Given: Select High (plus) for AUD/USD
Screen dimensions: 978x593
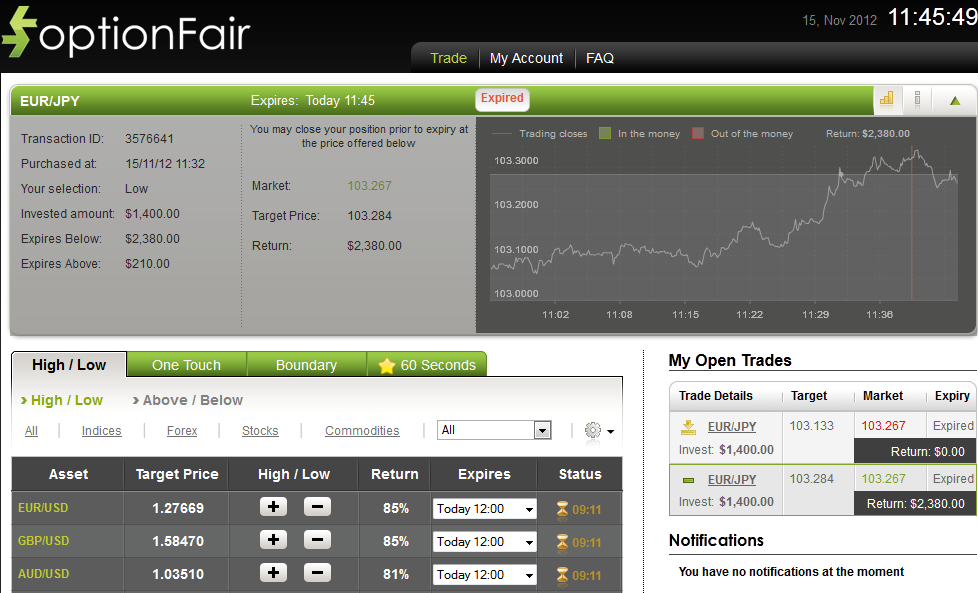Looking at the screenshot, I should pyautogui.click(x=273, y=572).
